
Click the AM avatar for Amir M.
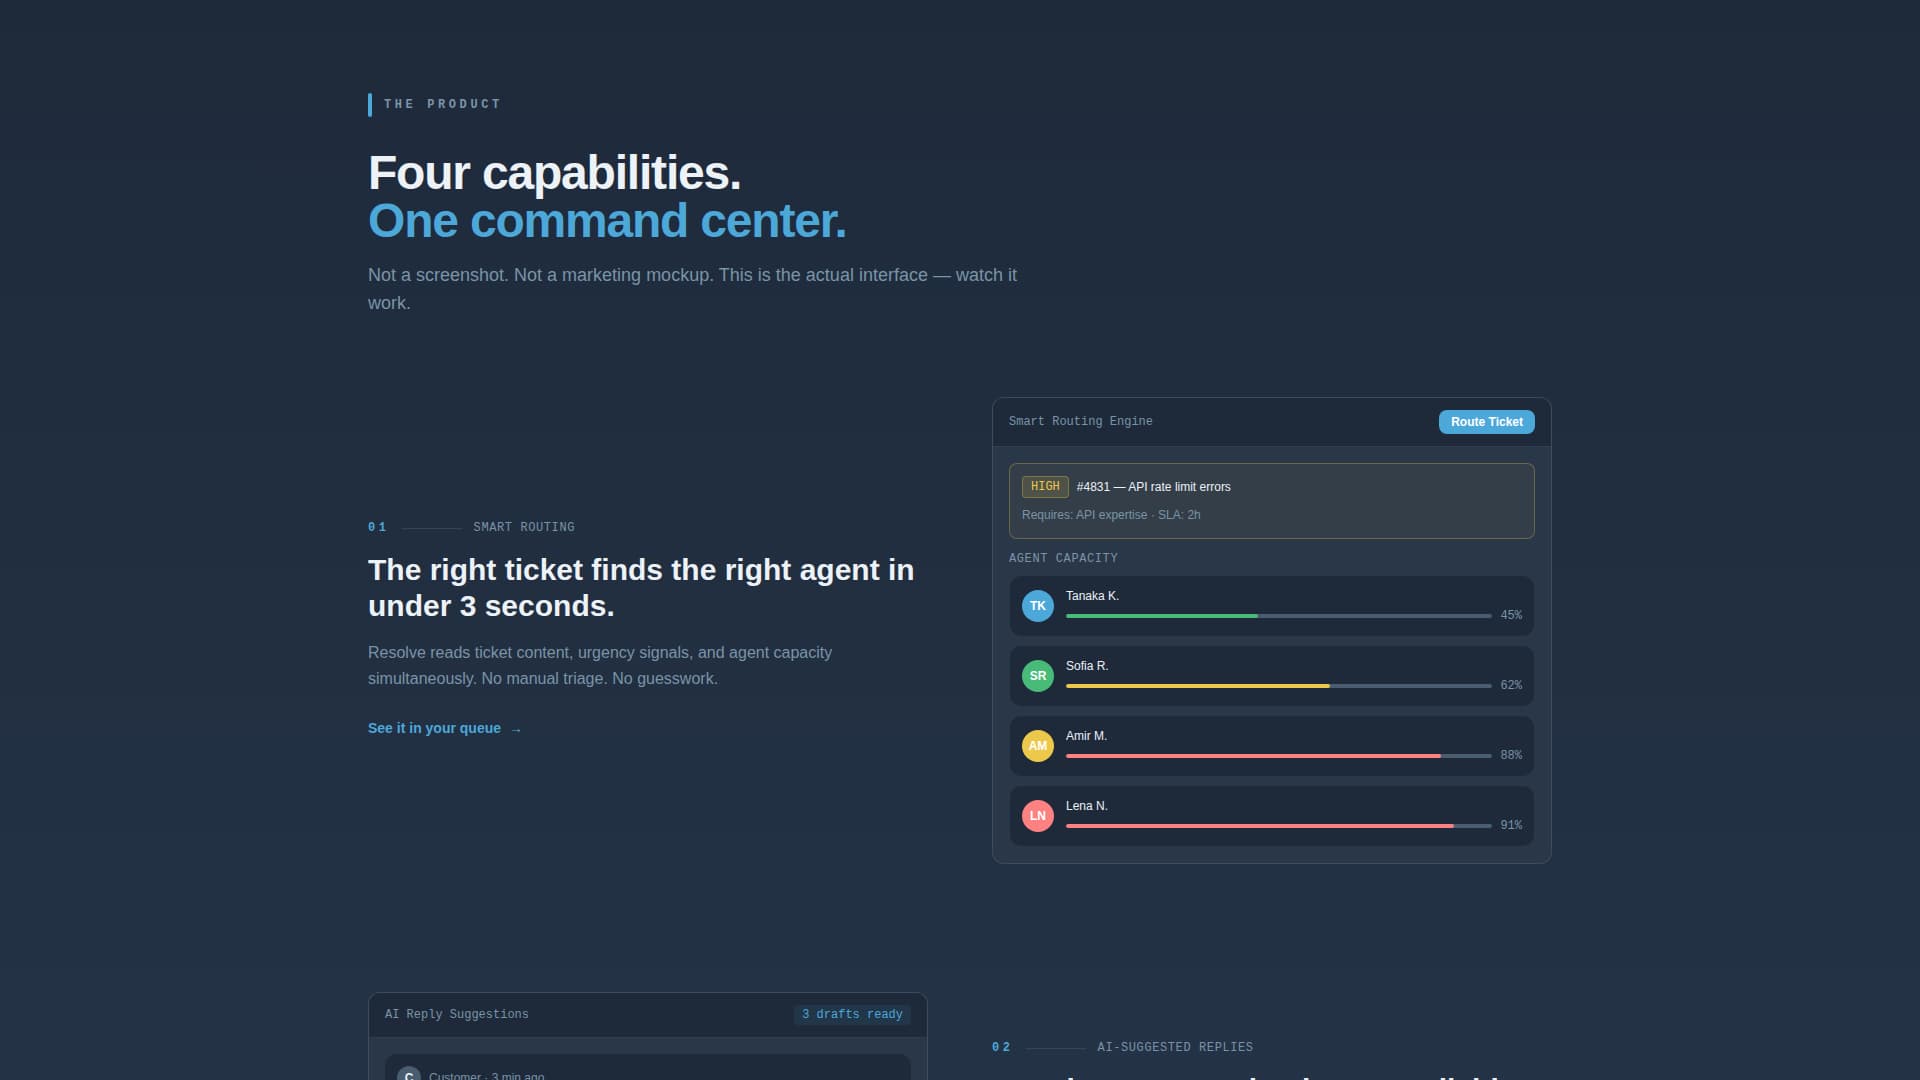pyautogui.click(x=1038, y=746)
